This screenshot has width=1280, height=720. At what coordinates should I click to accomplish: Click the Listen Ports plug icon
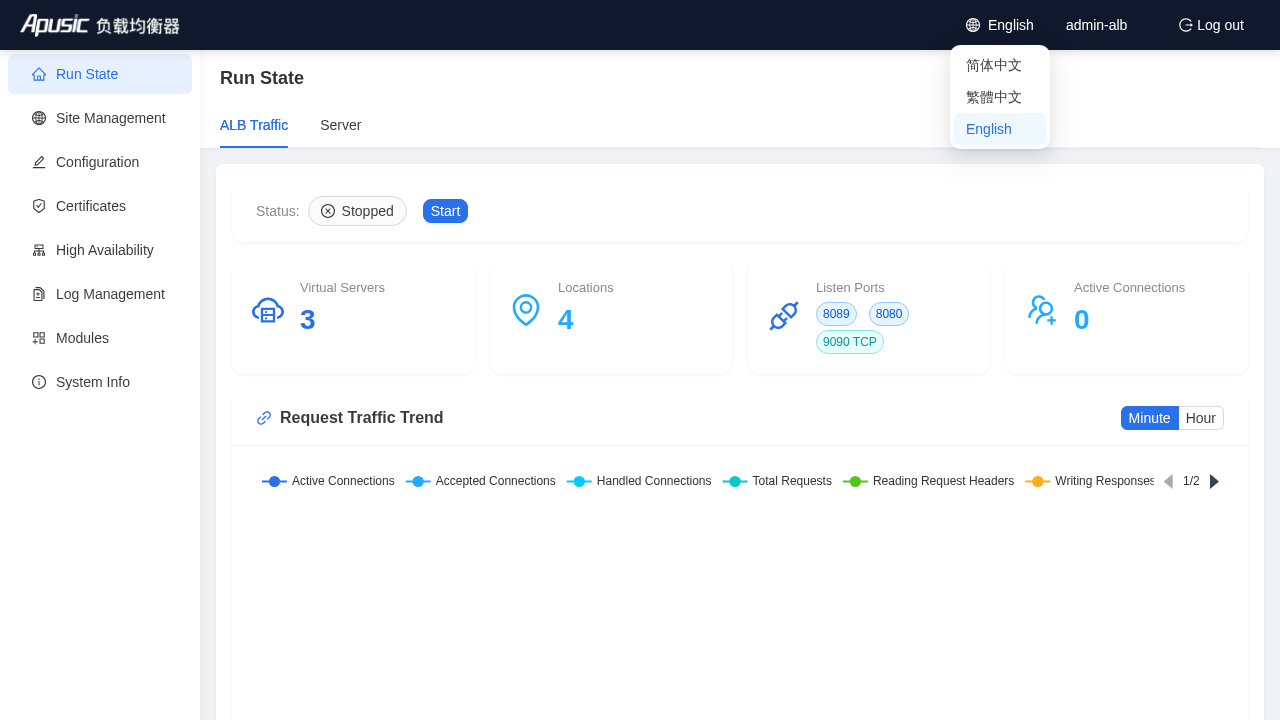click(784, 316)
